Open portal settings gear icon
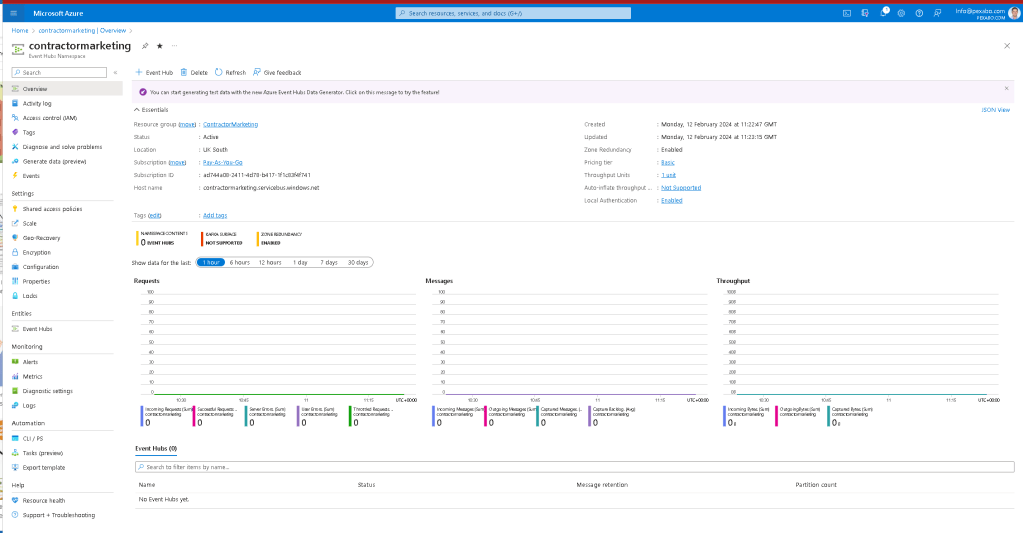 pos(901,13)
